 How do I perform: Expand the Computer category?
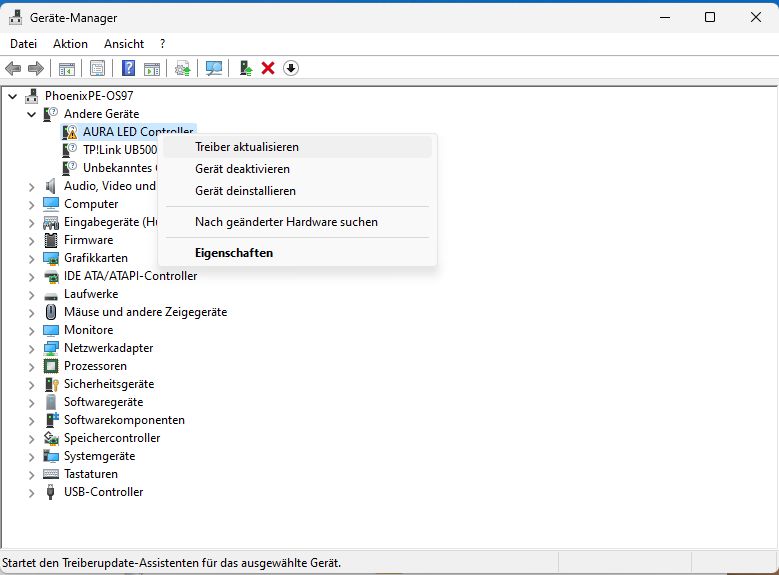click(x=31, y=205)
